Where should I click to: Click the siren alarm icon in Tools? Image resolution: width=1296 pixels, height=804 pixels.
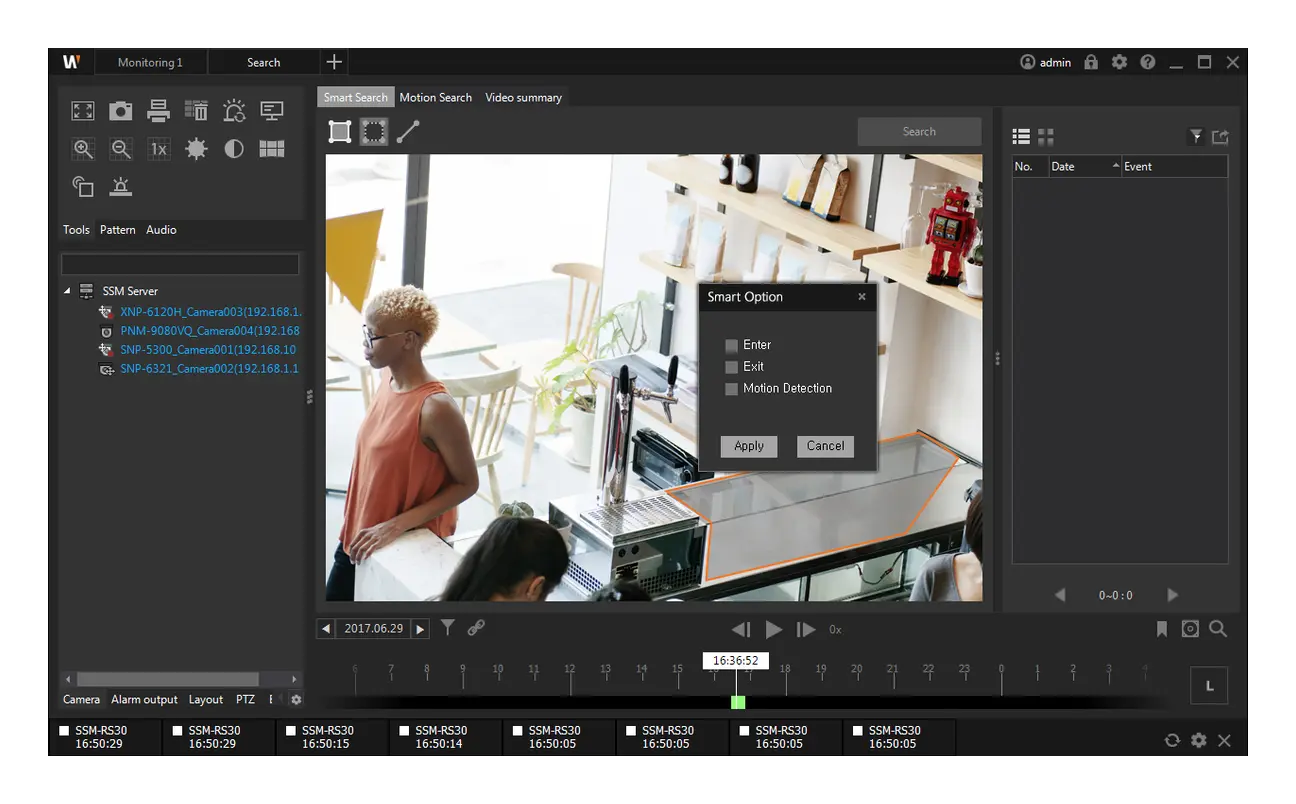pyautogui.click(x=120, y=186)
